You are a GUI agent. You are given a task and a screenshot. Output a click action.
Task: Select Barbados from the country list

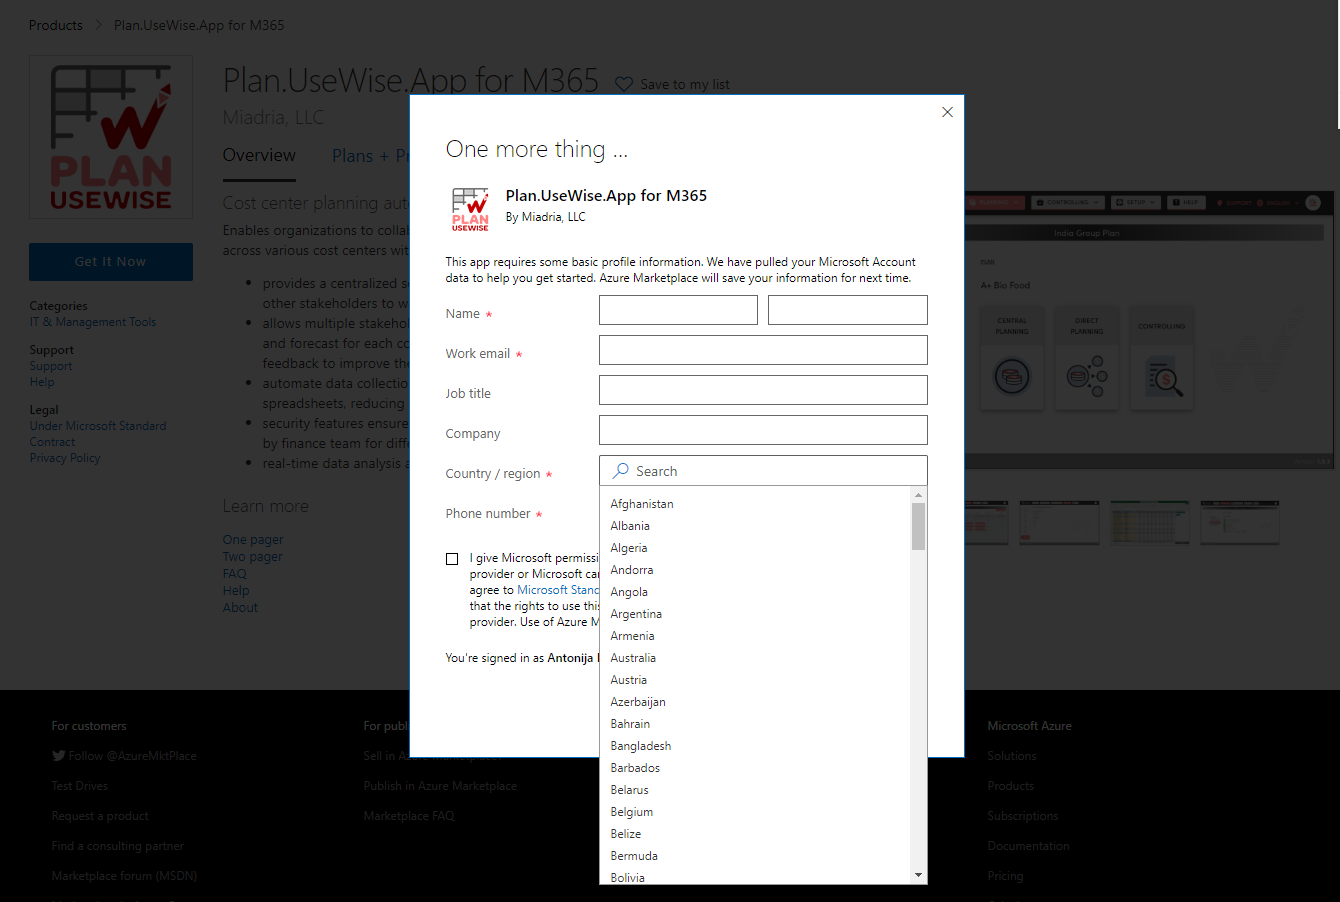point(755,768)
